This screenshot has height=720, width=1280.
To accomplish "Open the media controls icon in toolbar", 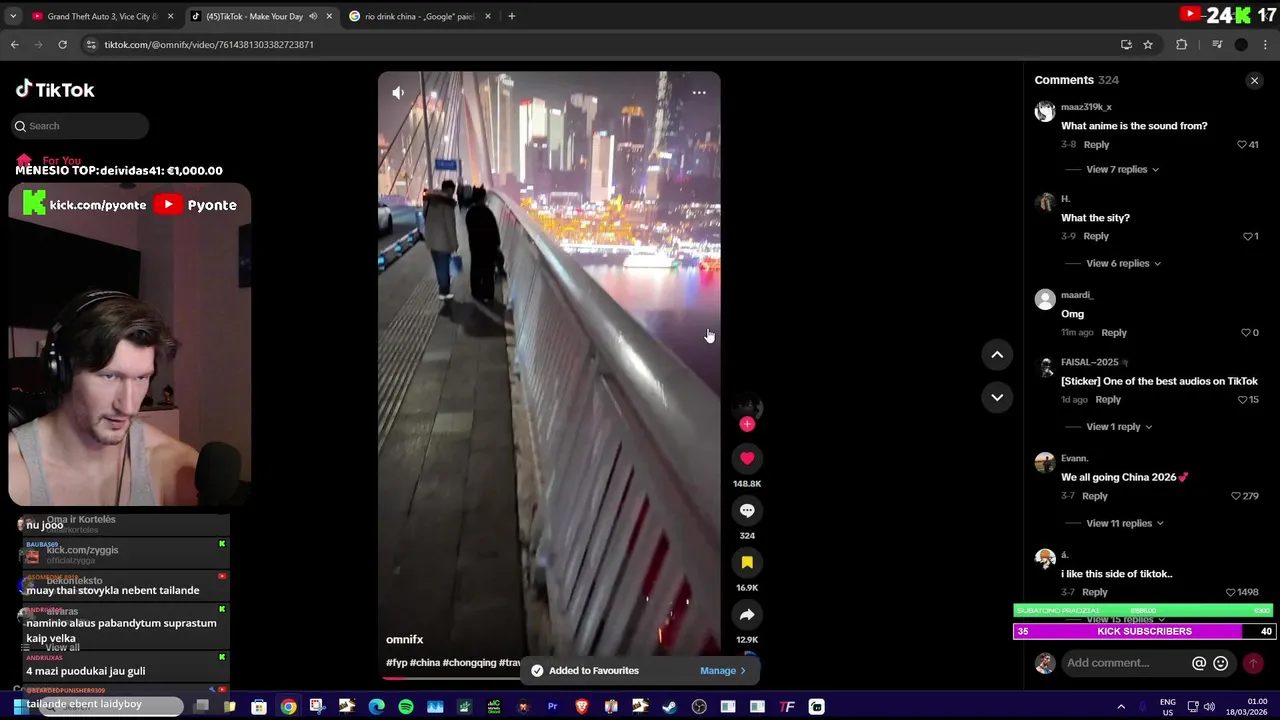I will 1217,44.
